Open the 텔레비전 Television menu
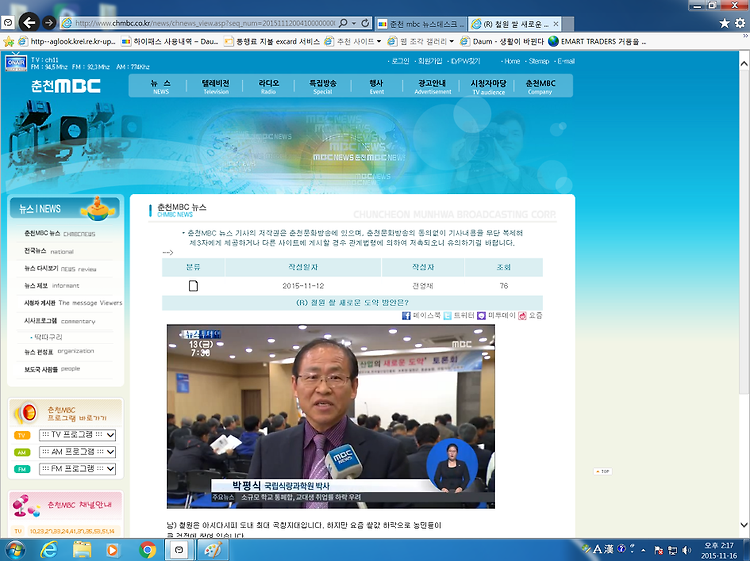The height and width of the screenshot is (561, 750). click(x=216, y=86)
